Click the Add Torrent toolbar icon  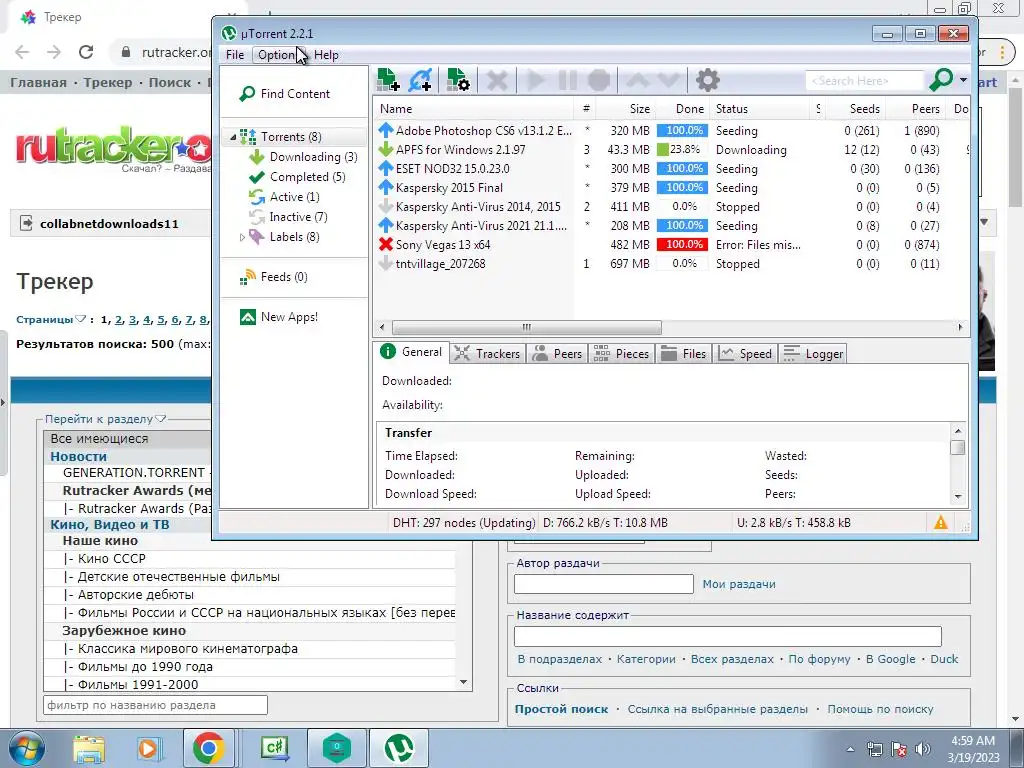point(389,80)
